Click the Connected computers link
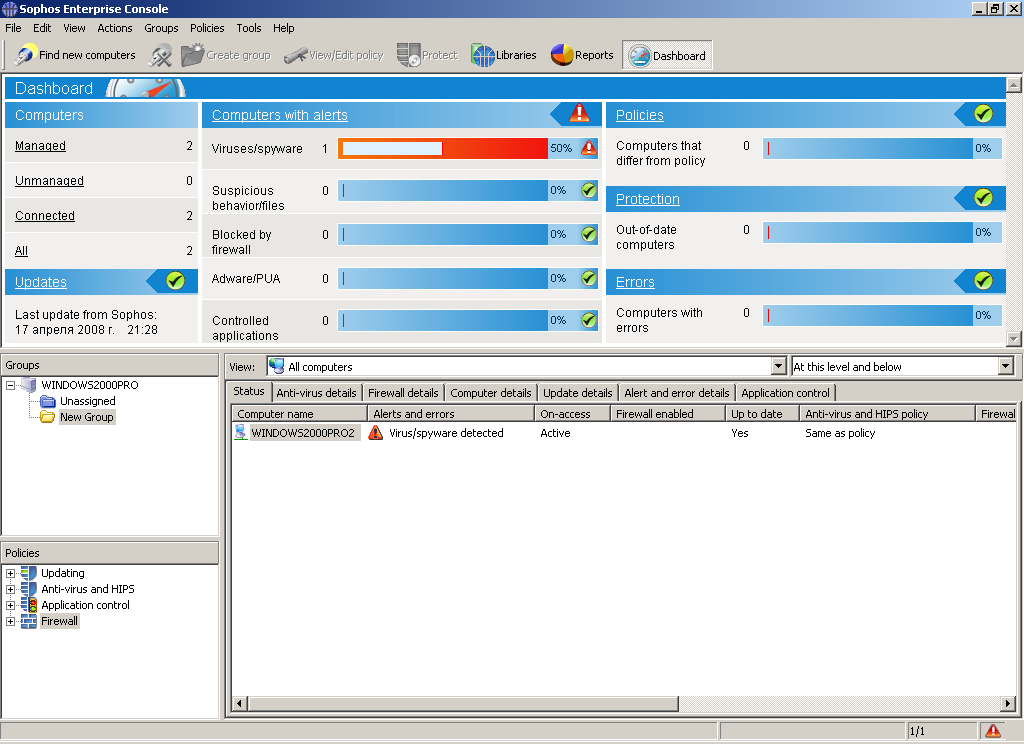Image resolution: width=1024 pixels, height=744 pixels. 44,216
